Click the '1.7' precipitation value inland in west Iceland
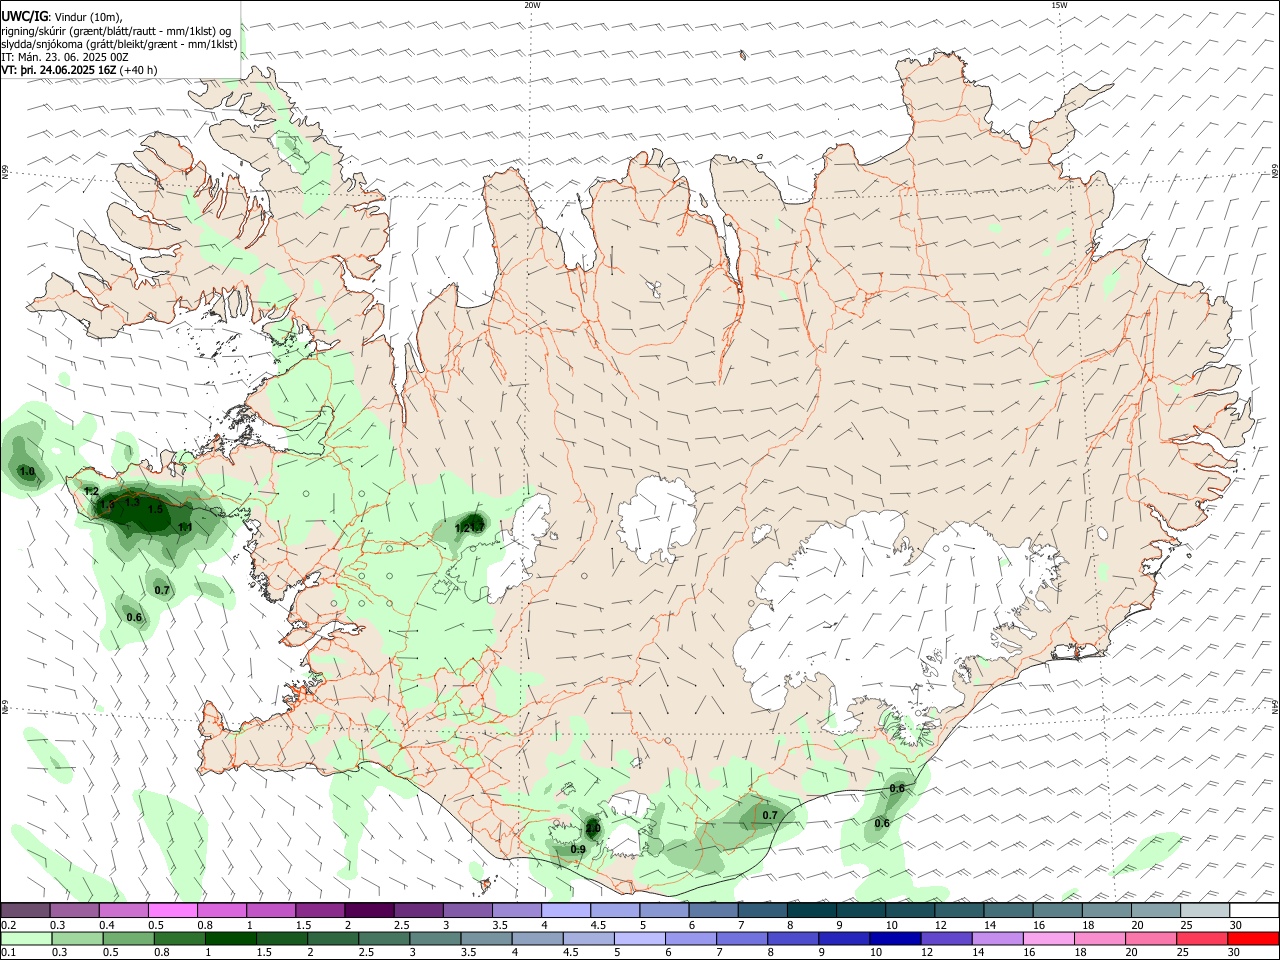 pos(477,528)
